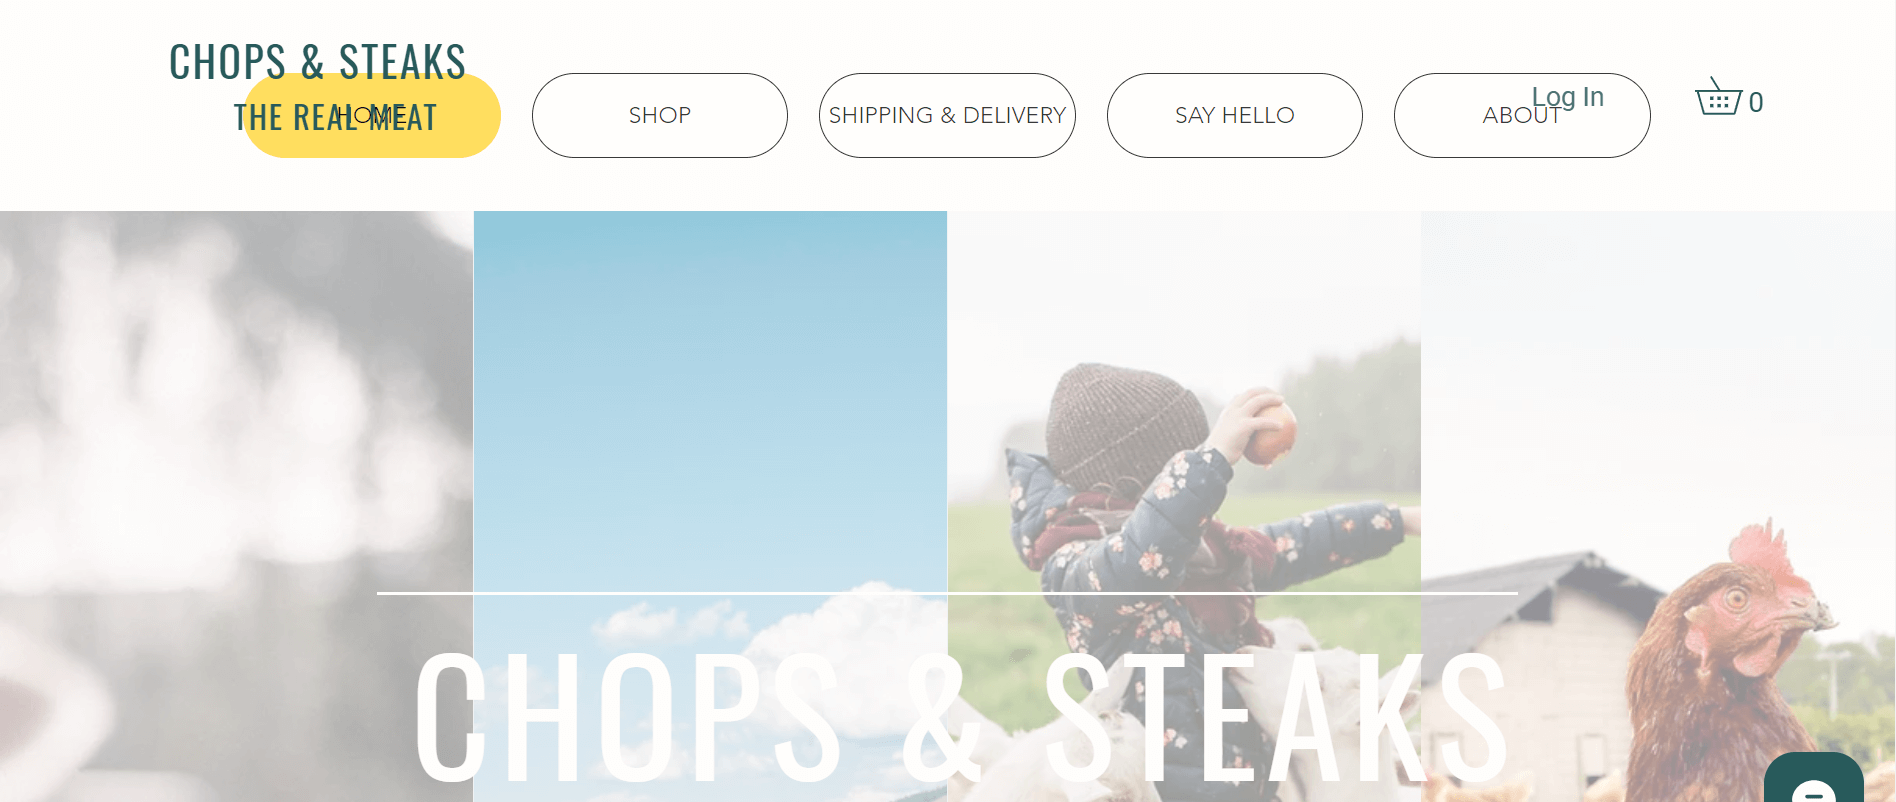The height and width of the screenshot is (802, 1896).
Task: Click the white horizontal line above hero title
Action: (x=947, y=593)
